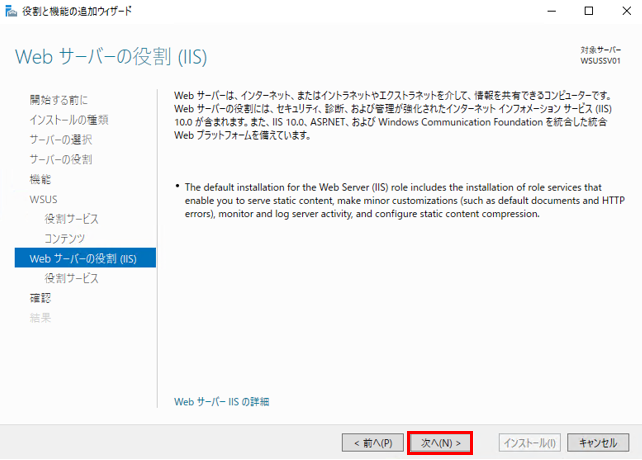Screen dimensions: 642x460
Task: Click the 役割と機能の追加ウィザード window title
Action: pyautogui.click(x=77, y=11)
